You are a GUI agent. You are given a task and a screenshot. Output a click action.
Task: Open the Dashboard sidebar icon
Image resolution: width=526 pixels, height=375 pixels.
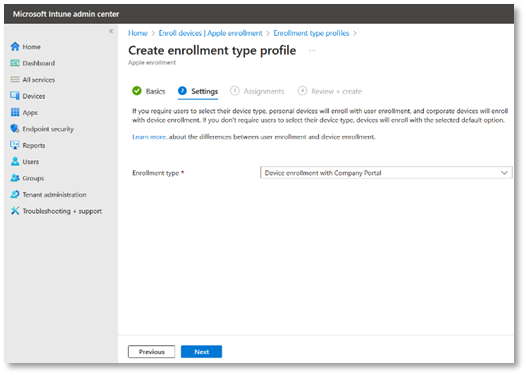[15, 63]
